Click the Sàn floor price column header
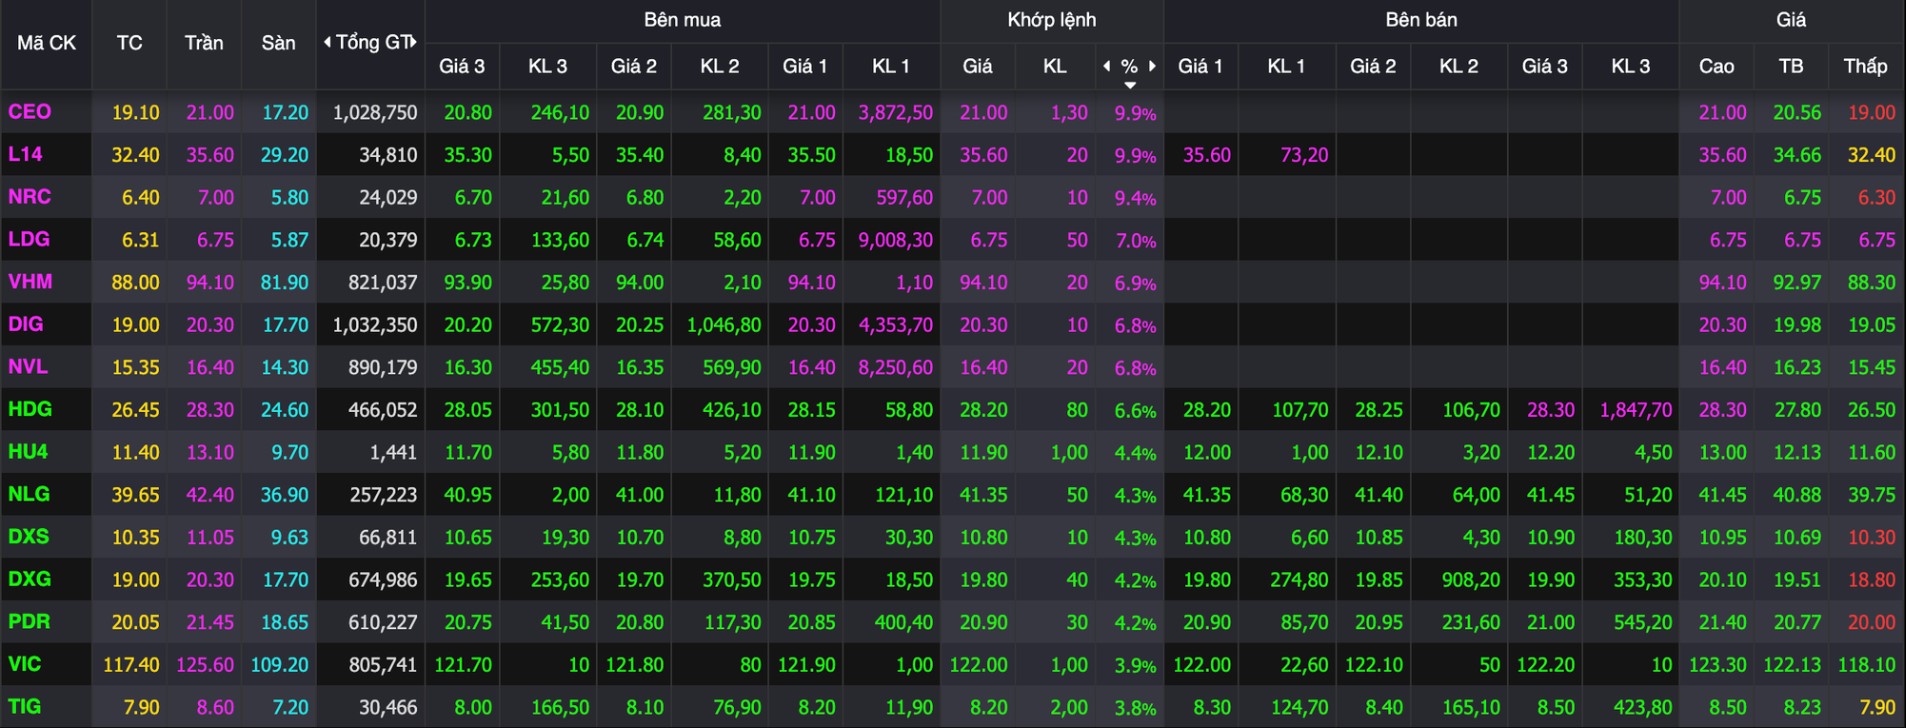Image resolution: width=1906 pixels, height=728 pixels. [278, 43]
